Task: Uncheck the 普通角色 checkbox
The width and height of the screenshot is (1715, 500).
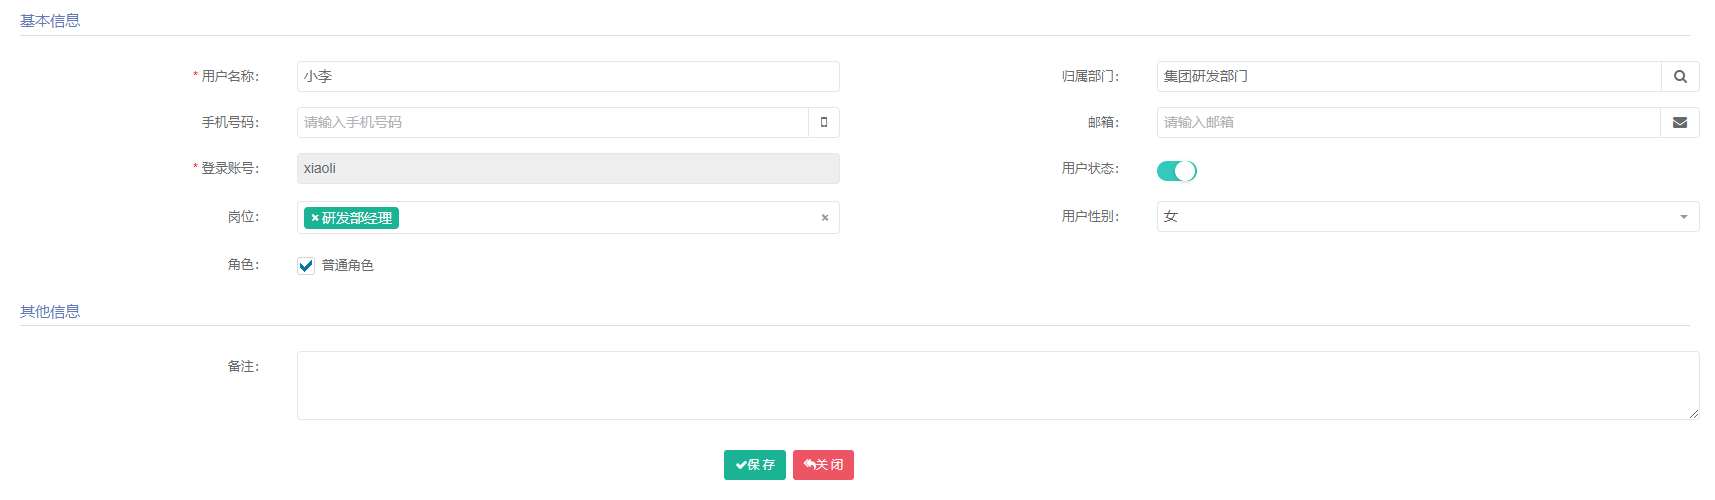Action: tap(306, 266)
